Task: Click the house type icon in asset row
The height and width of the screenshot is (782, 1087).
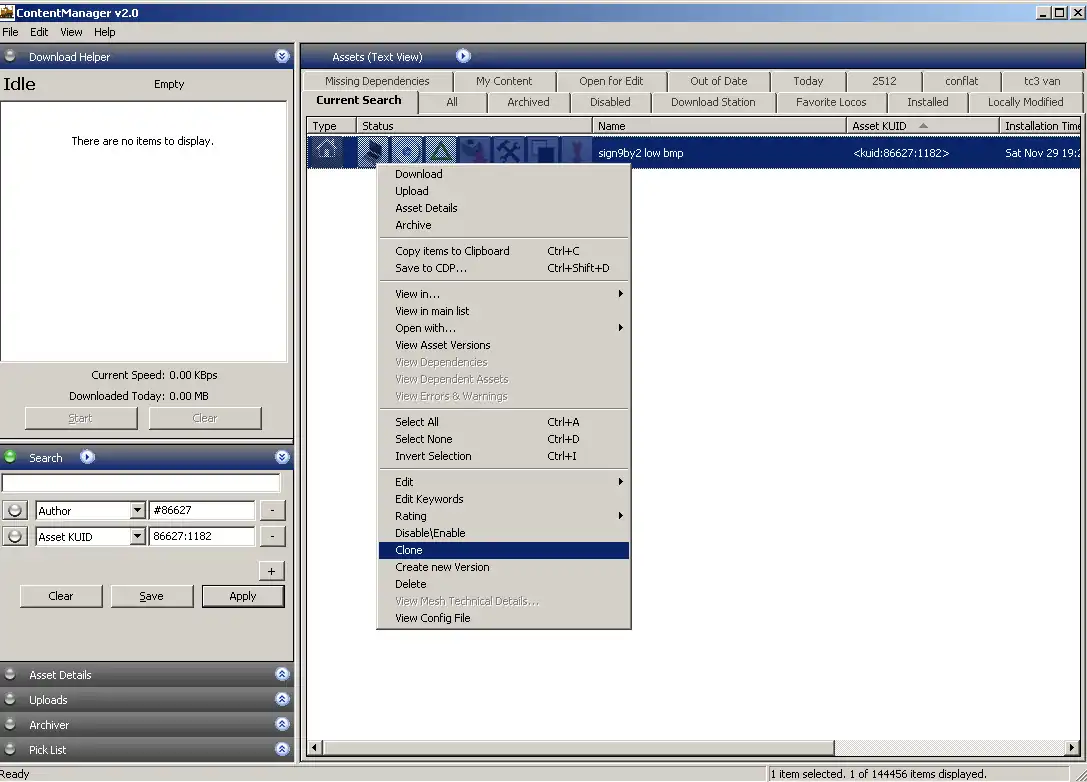Action: (326, 152)
